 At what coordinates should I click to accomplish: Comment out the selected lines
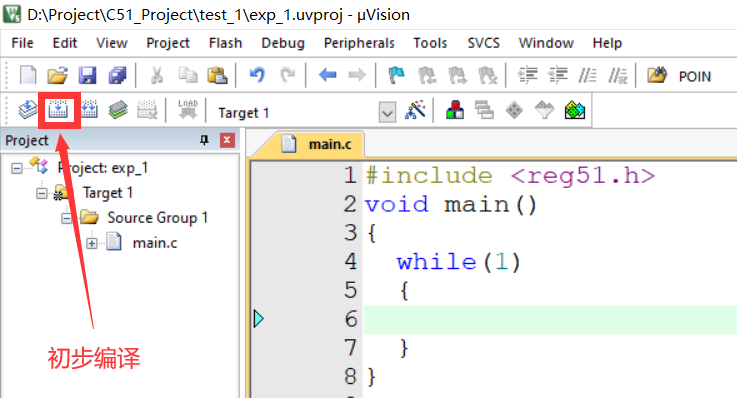(588, 75)
